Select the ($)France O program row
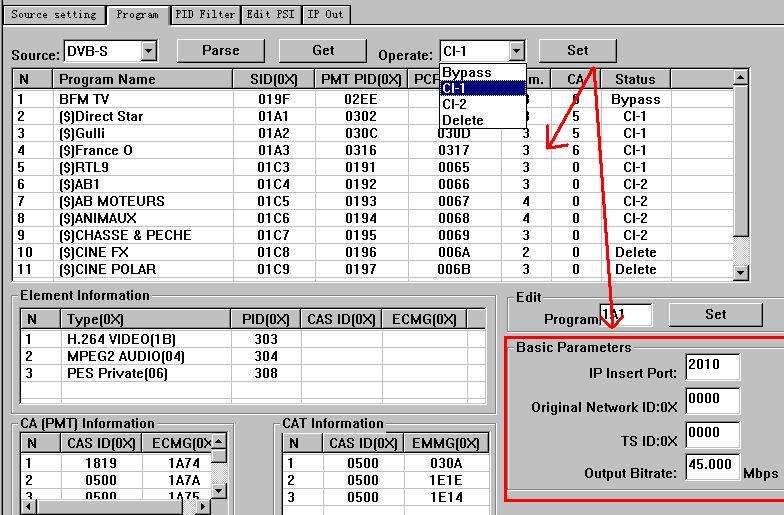This screenshot has width=784, height=515. coord(372,150)
